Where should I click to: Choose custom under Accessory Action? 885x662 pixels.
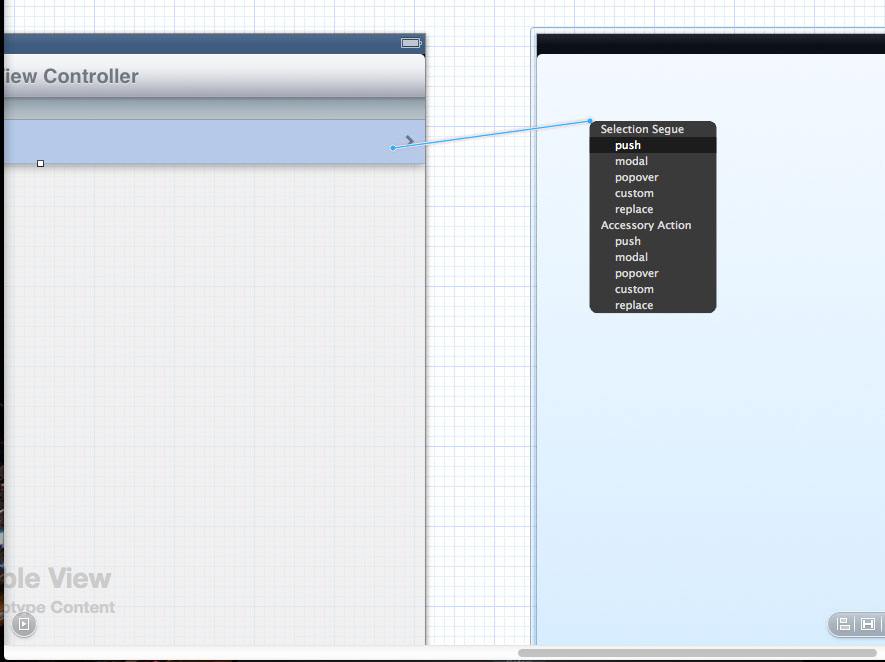634,289
